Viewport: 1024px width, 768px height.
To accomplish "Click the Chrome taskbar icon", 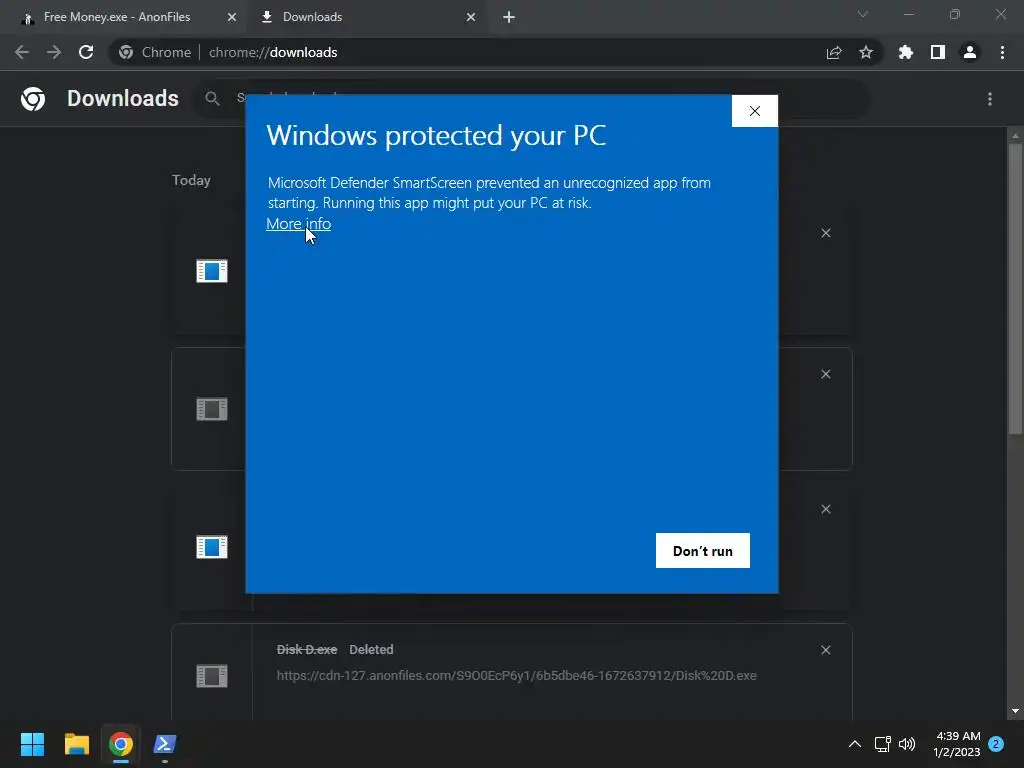I will click(121, 744).
